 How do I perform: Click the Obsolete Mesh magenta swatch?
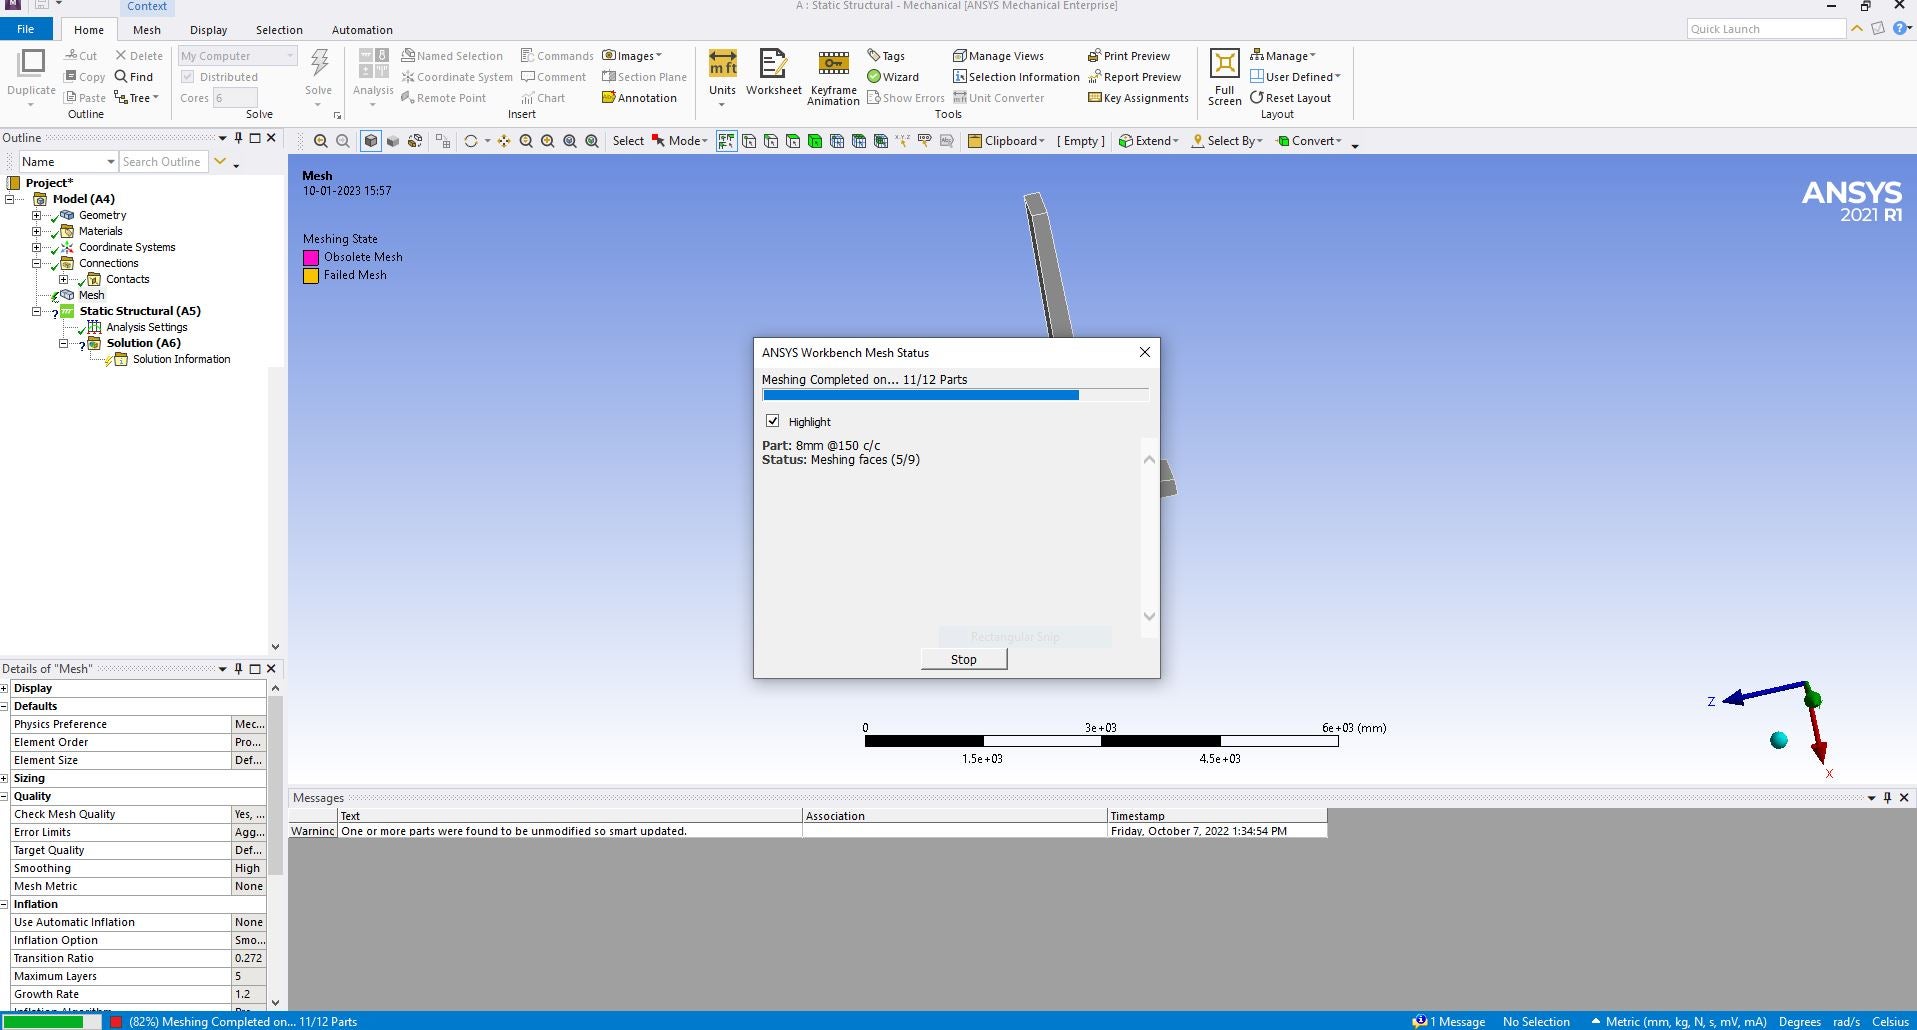point(311,257)
